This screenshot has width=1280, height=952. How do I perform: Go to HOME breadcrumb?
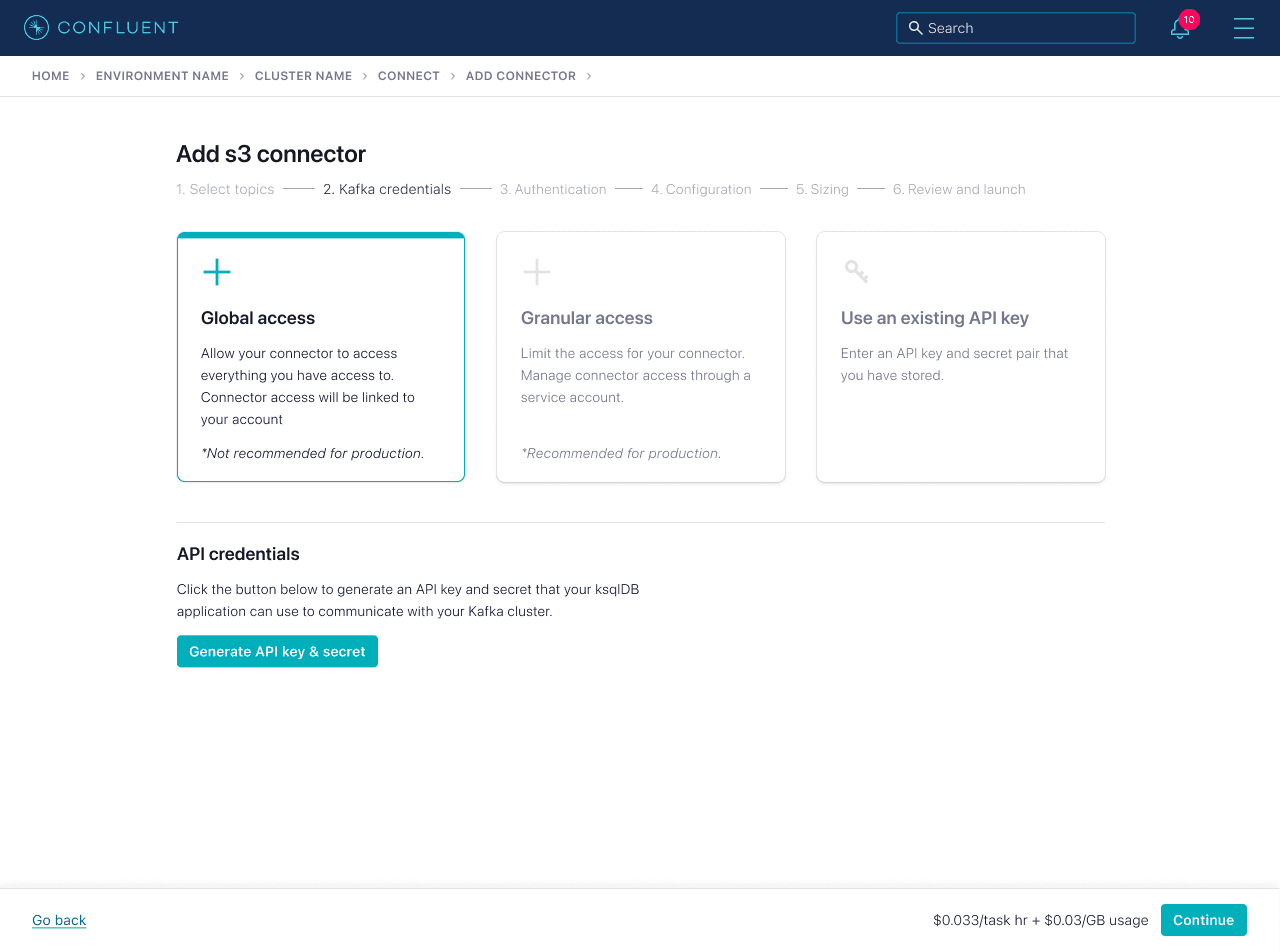pyautogui.click(x=51, y=76)
